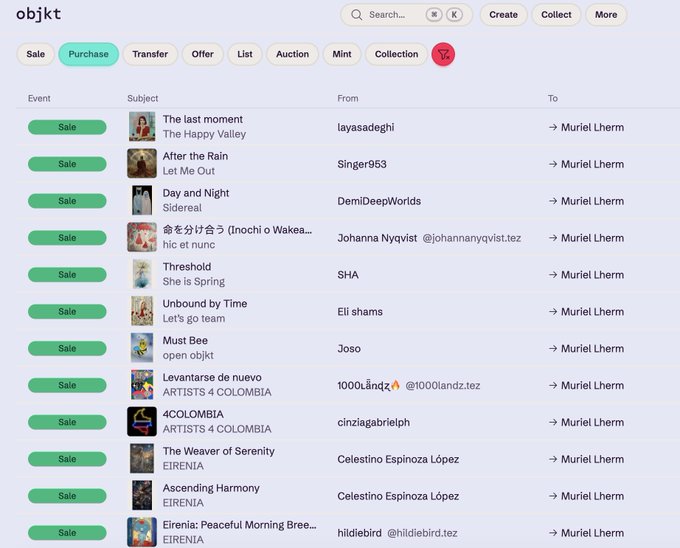
Task: Open Ascending Harmony title link
Action: click(x=211, y=488)
